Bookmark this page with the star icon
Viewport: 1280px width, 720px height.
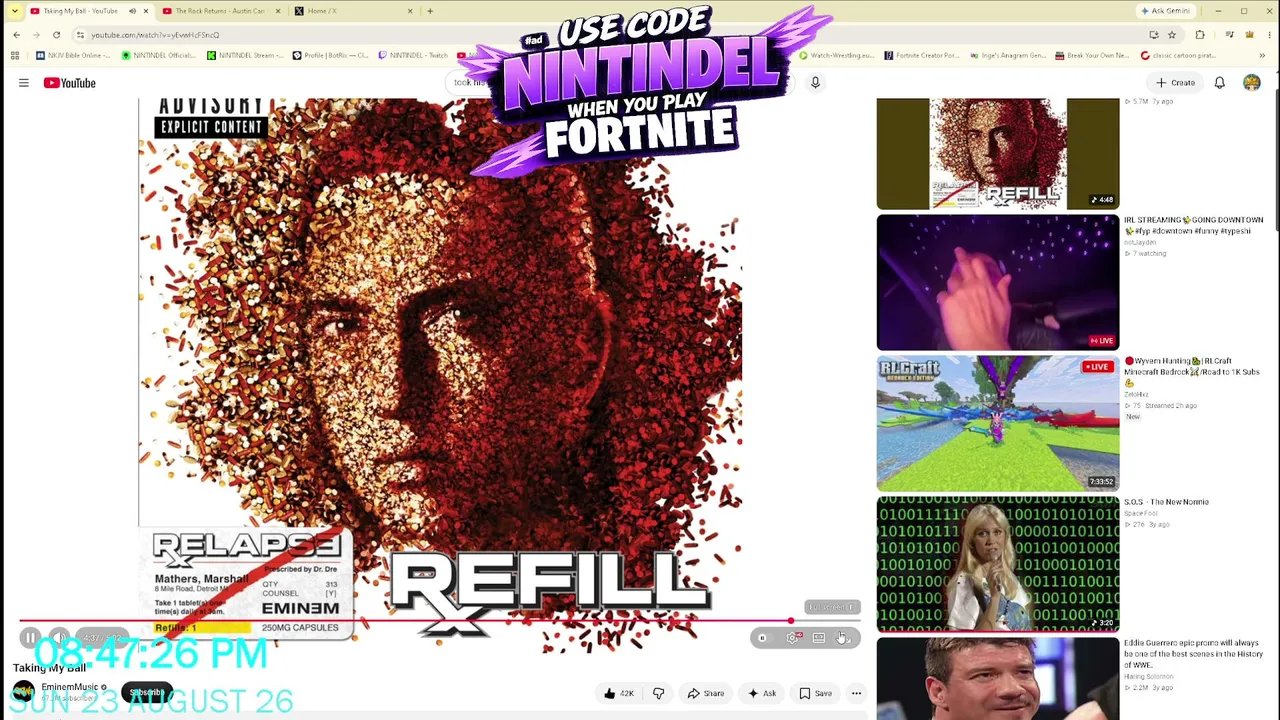point(1172,35)
